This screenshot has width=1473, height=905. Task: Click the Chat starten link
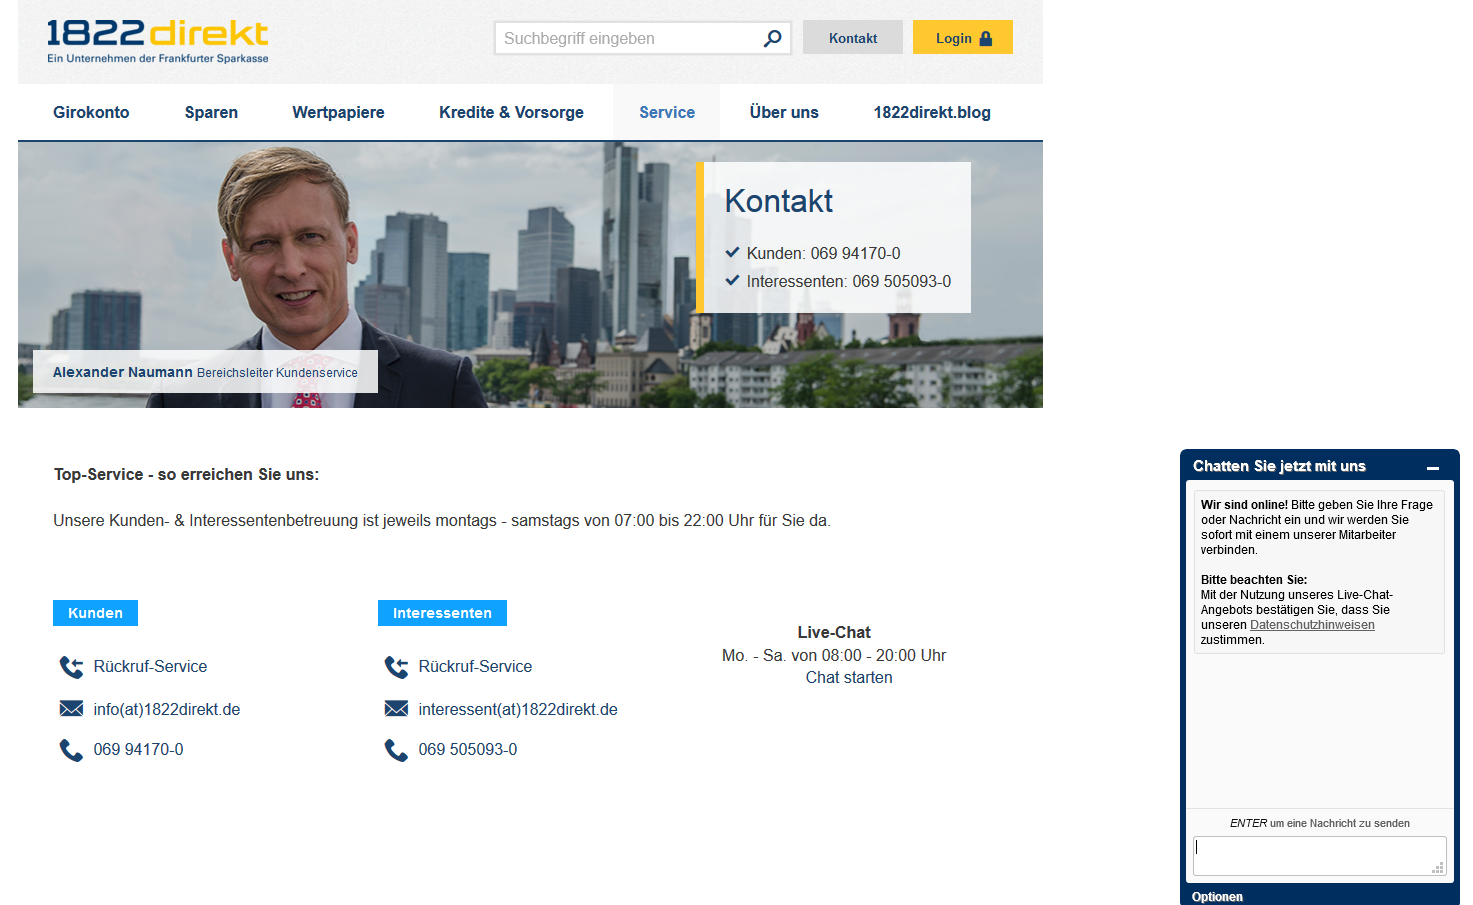pos(849,678)
